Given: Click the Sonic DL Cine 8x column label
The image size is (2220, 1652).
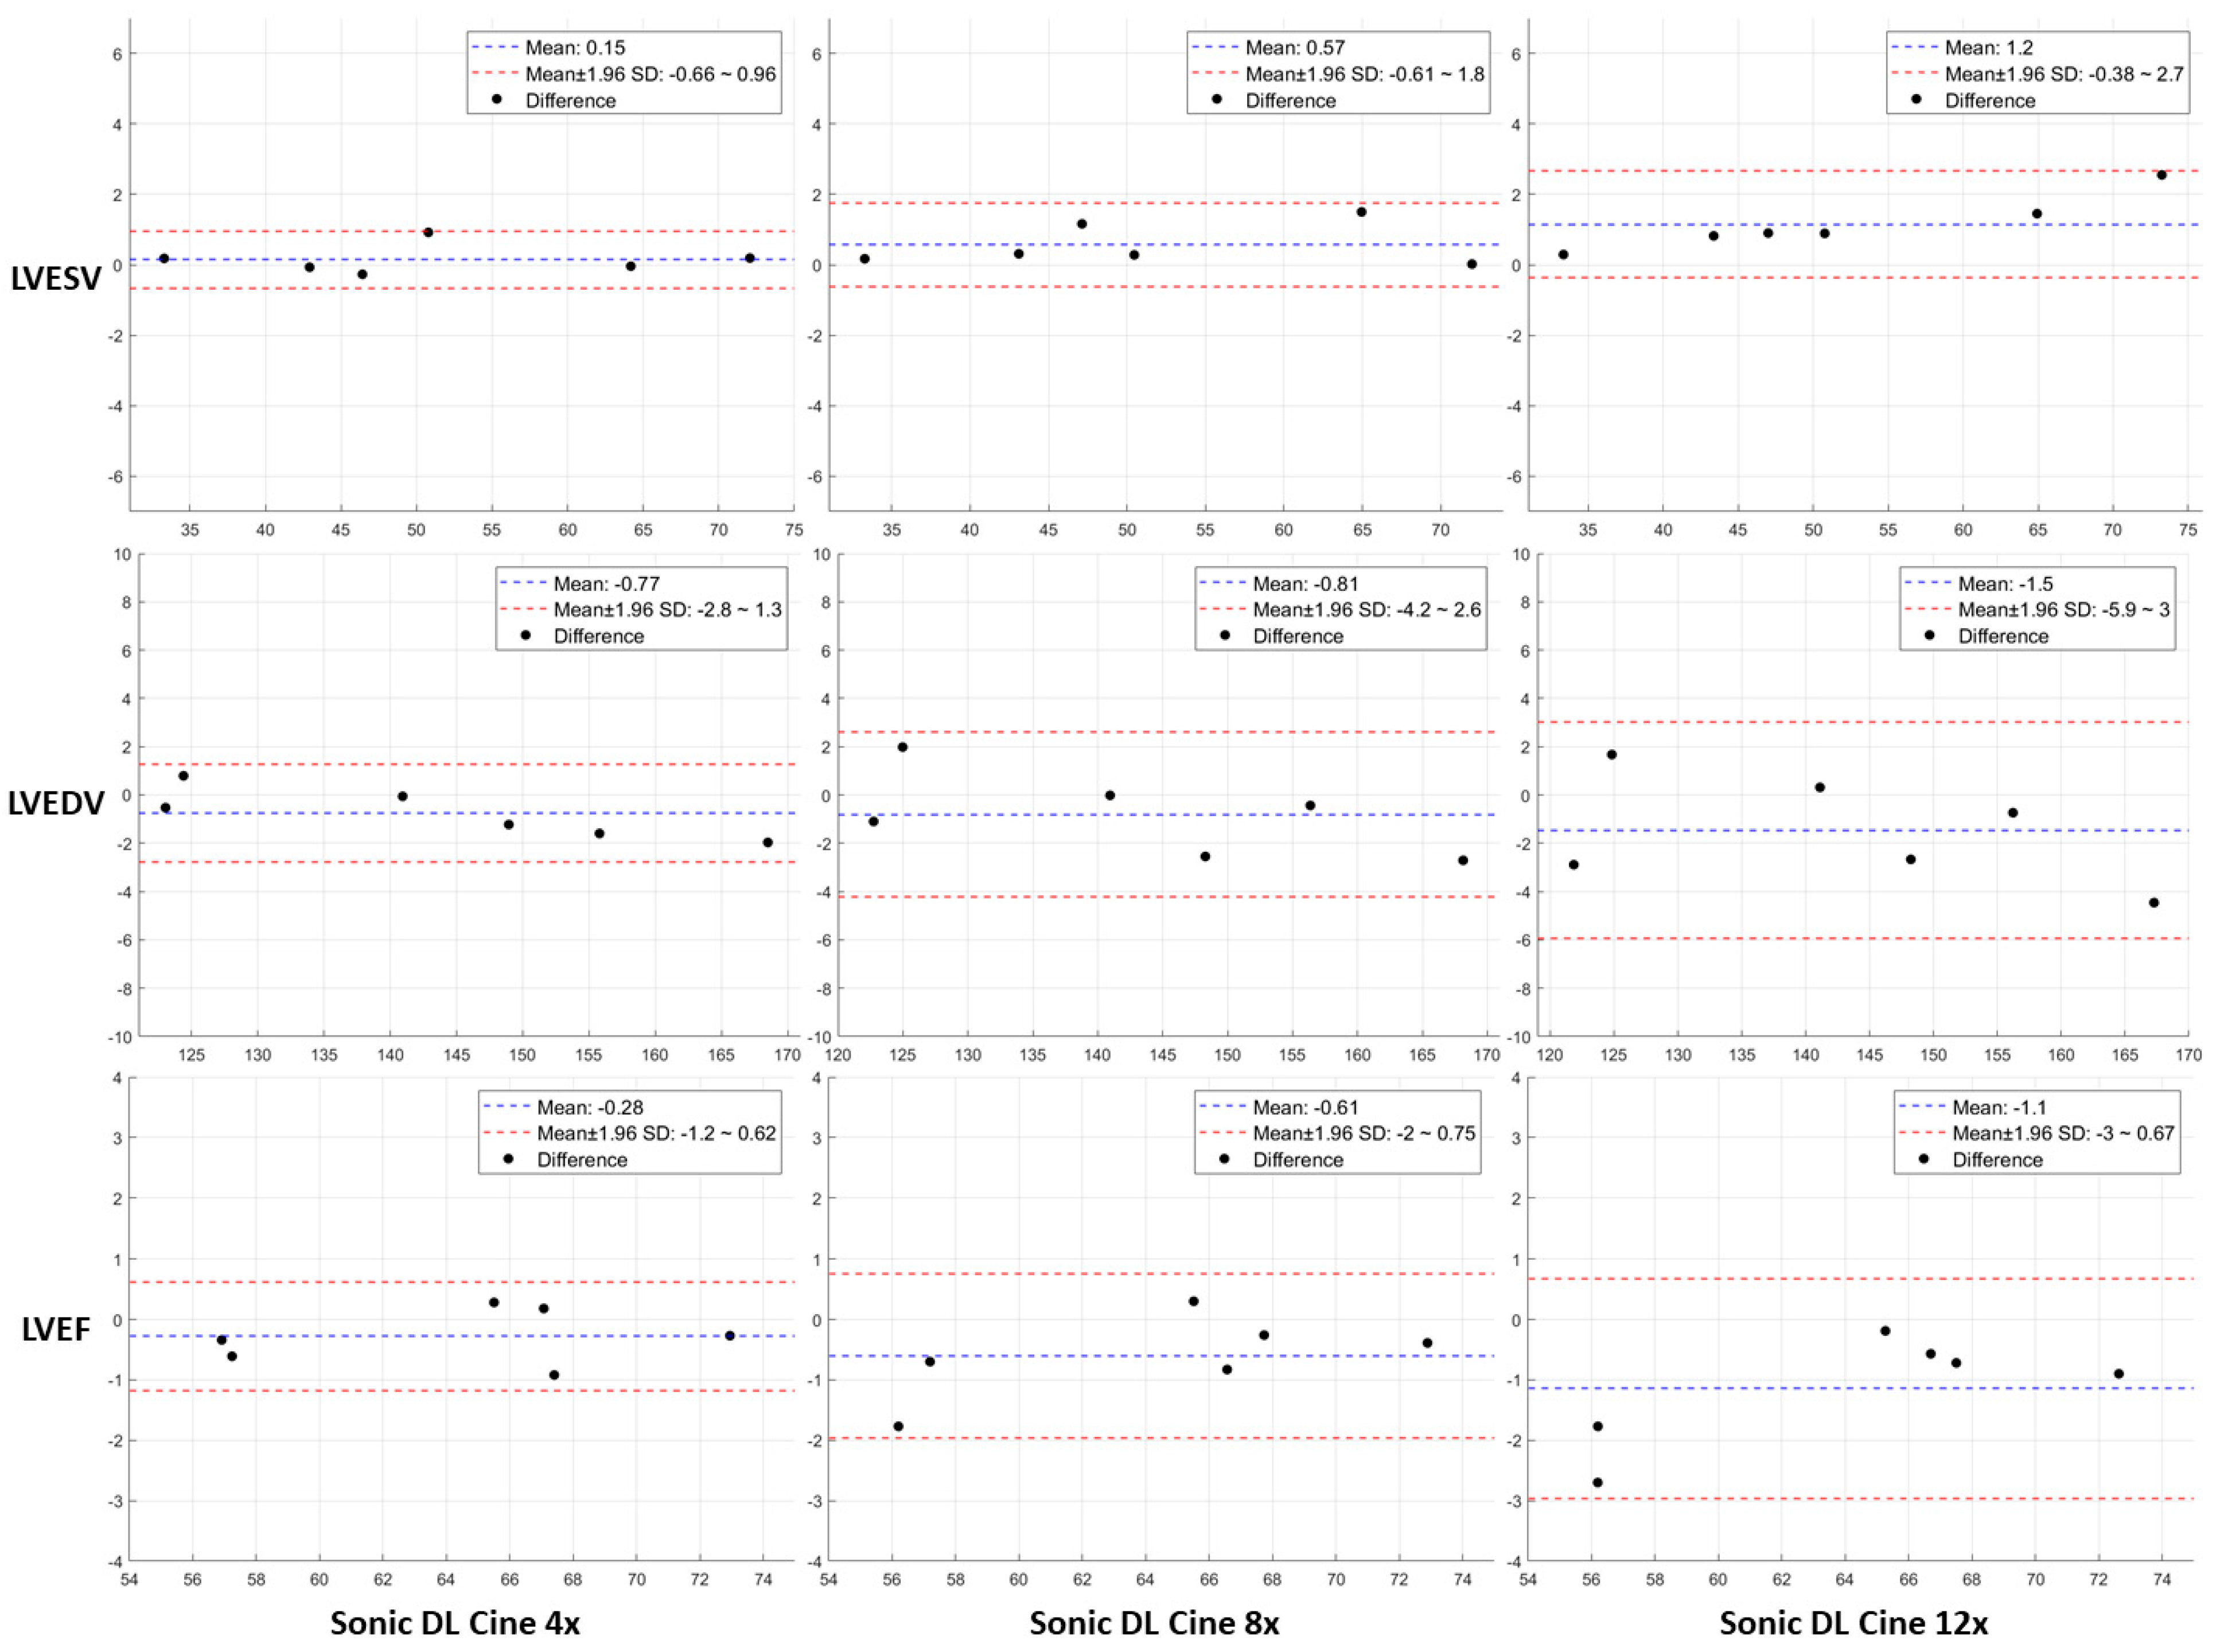Looking at the screenshot, I should 1154,1623.
